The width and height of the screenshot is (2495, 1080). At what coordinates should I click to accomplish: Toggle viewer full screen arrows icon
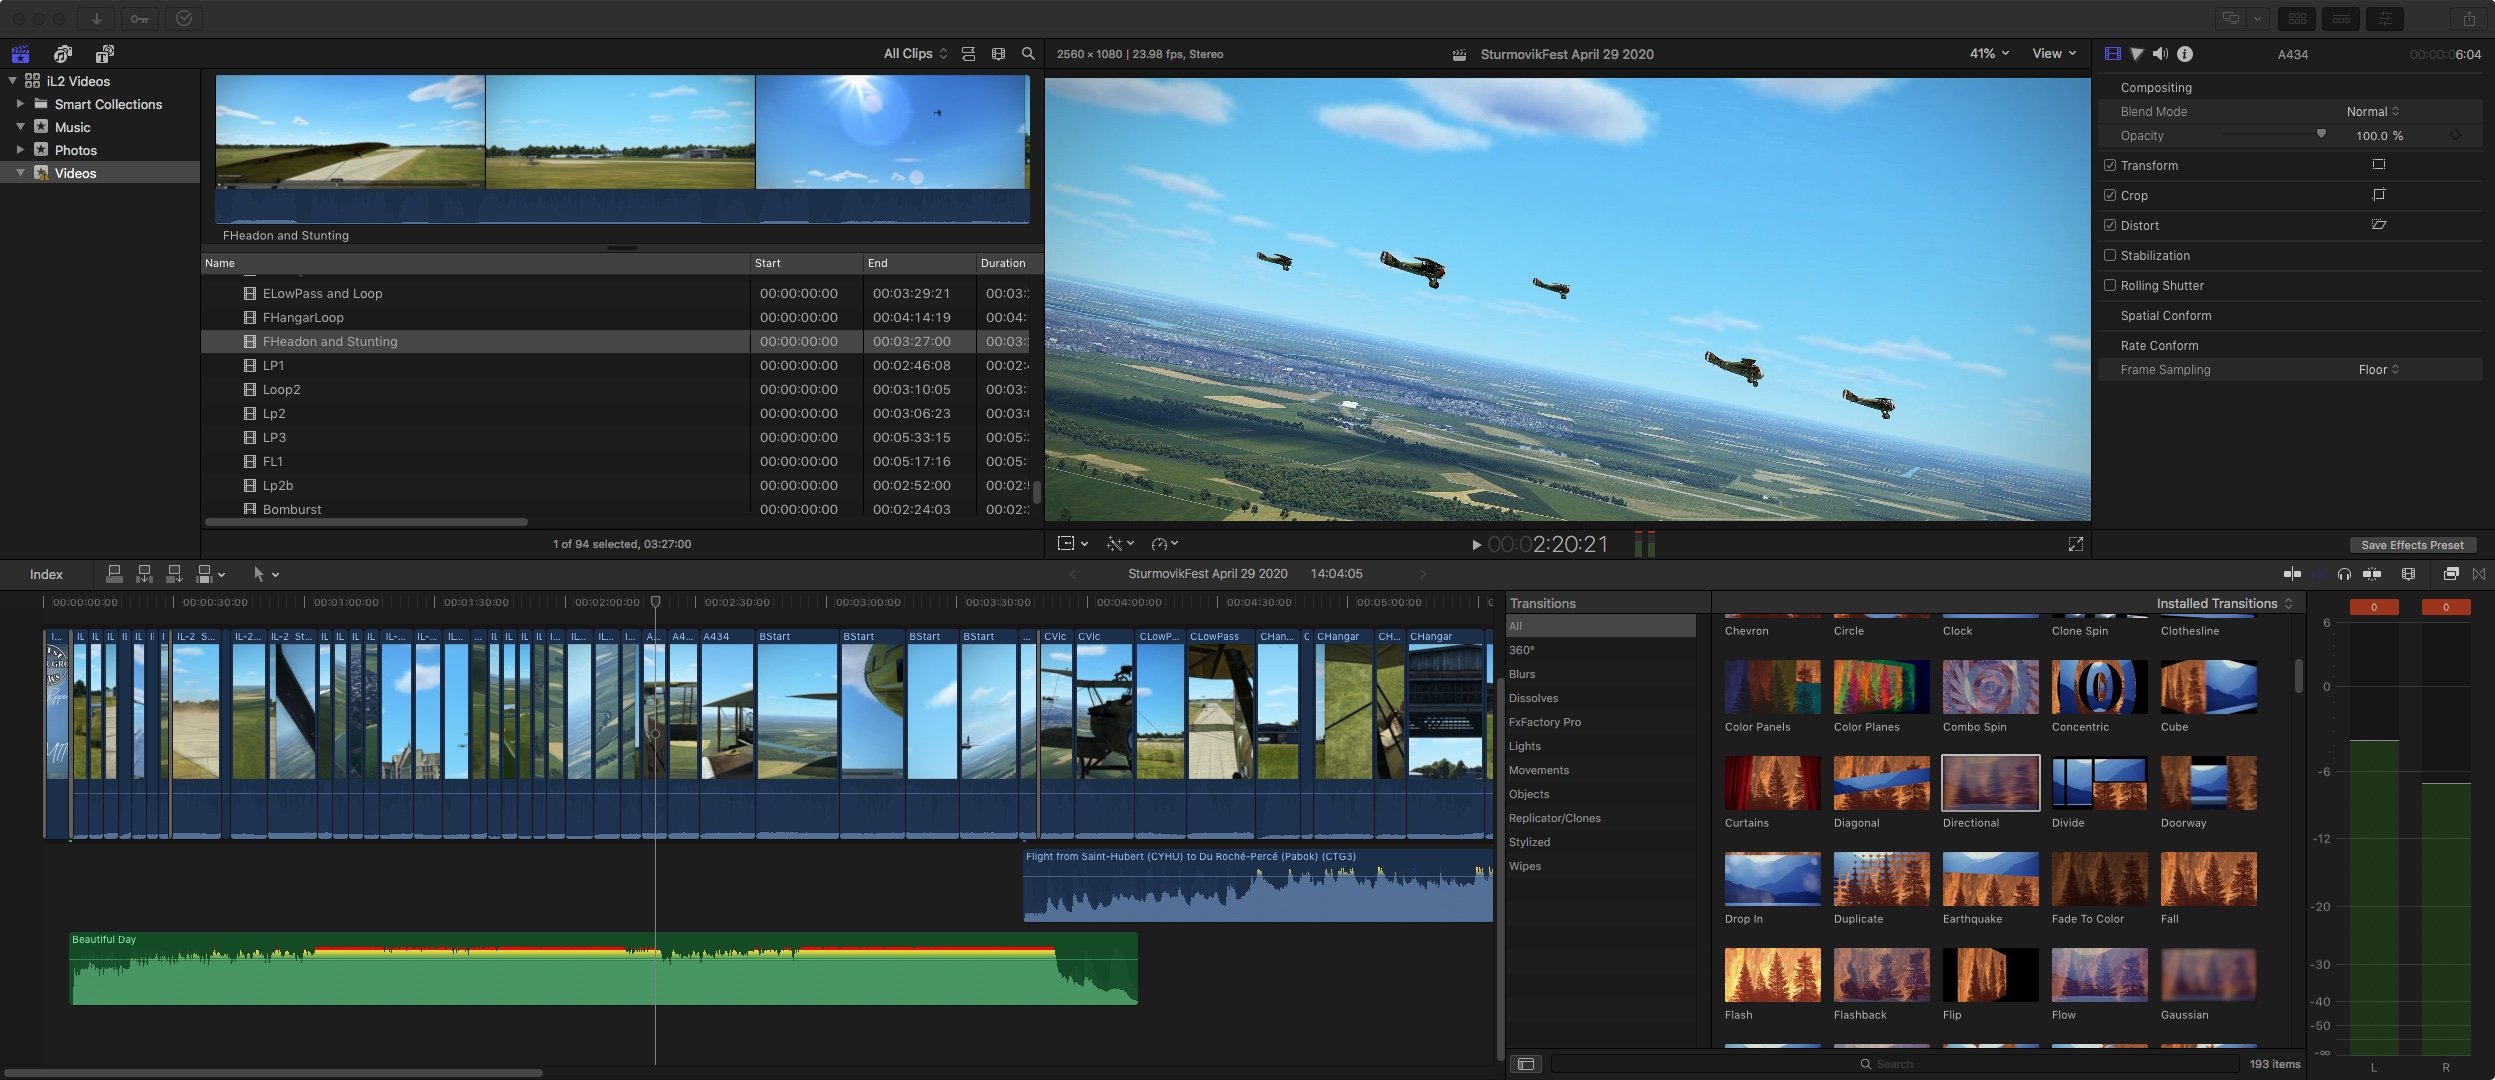(x=2076, y=544)
